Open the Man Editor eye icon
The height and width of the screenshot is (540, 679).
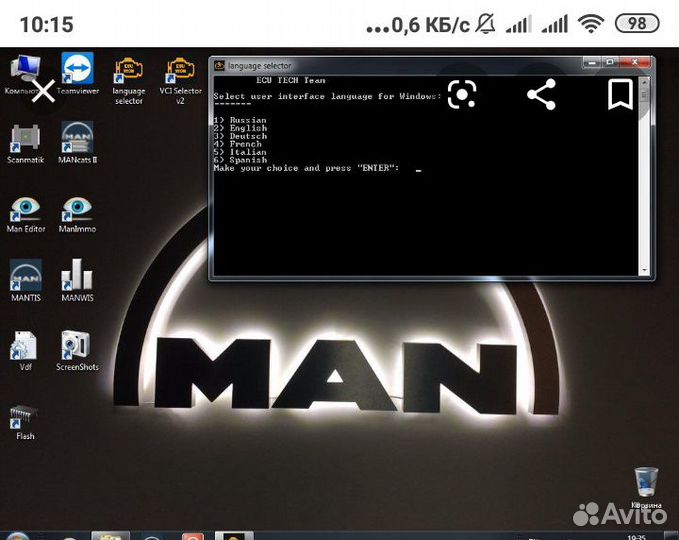[26, 215]
